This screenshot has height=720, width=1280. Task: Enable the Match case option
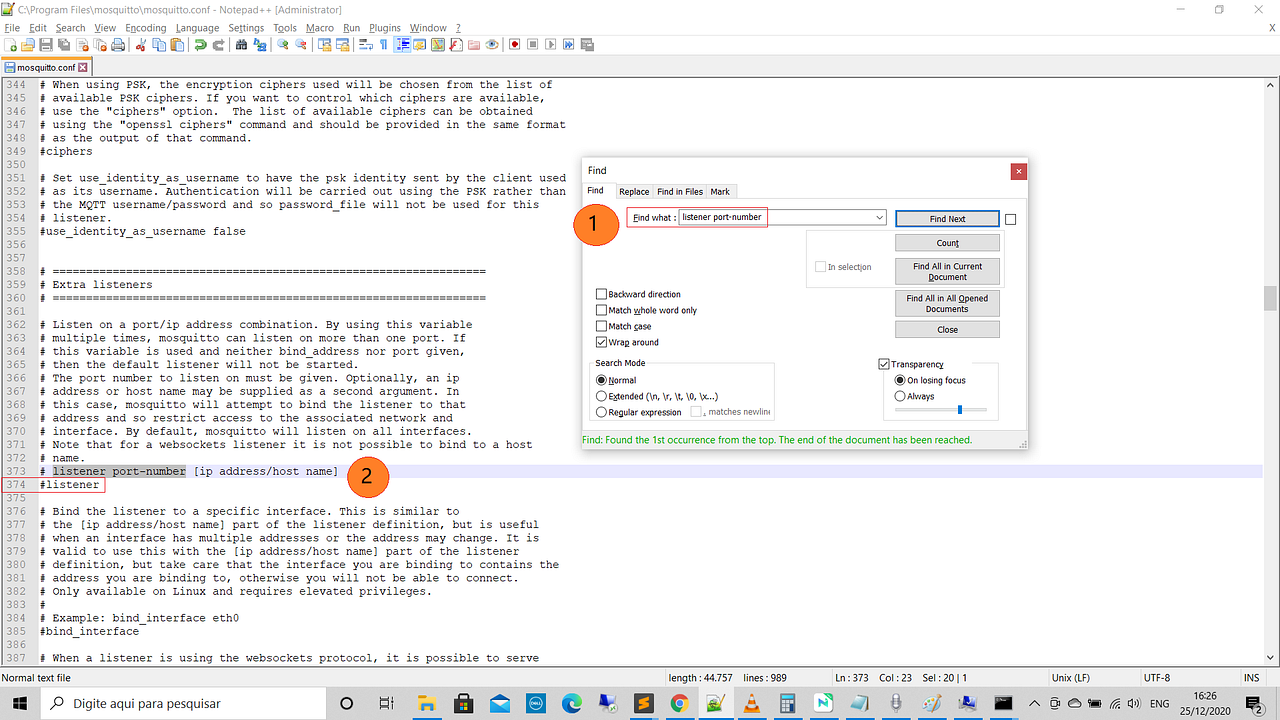pos(602,326)
